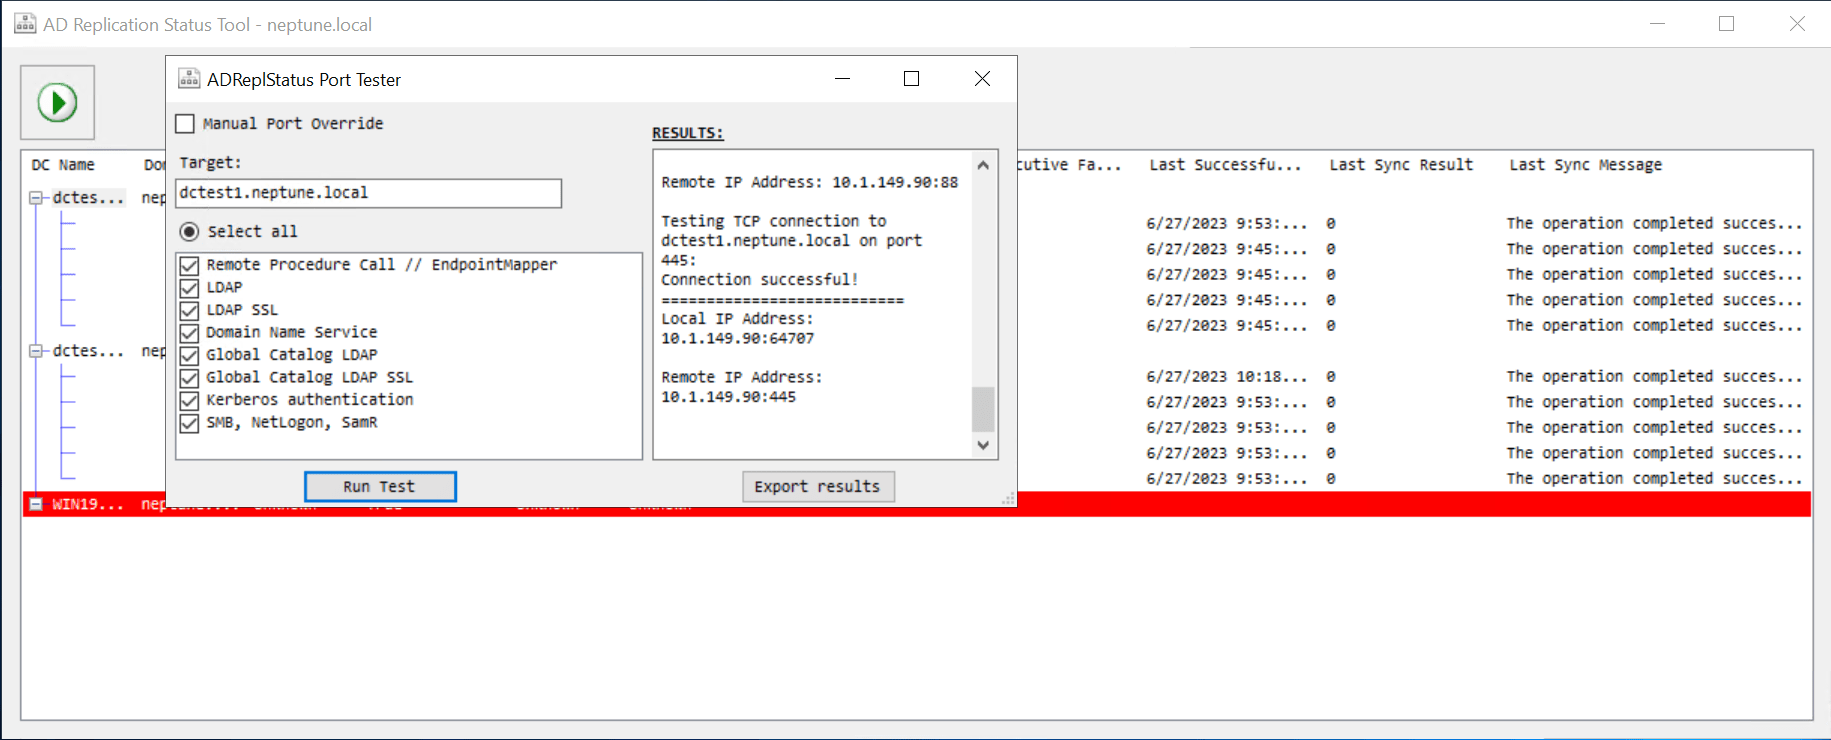Click the Export results button
1831x740 pixels.
pos(818,487)
